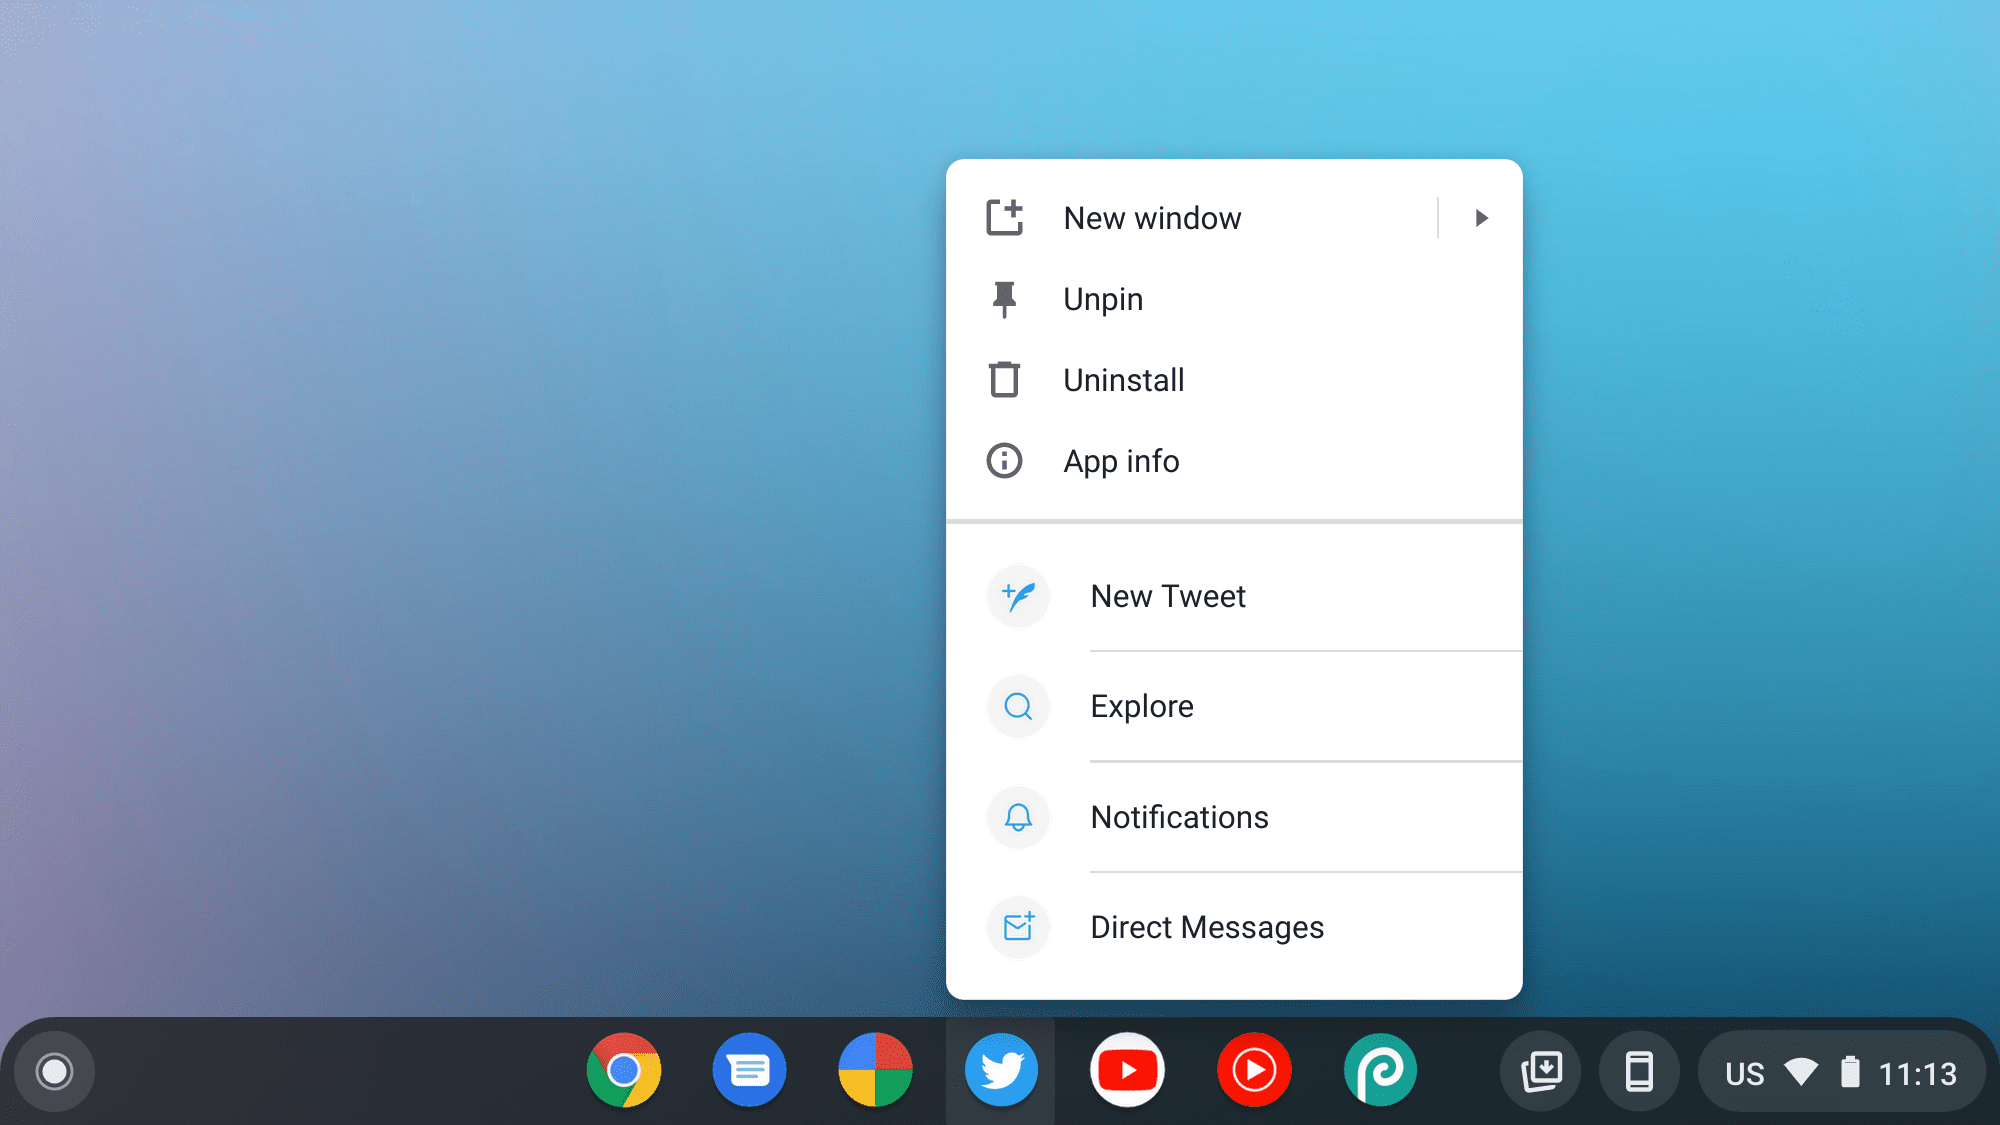Select the Notifications icon in menu
The height and width of the screenshot is (1125, 2000).
click(x=1018, y=815)
